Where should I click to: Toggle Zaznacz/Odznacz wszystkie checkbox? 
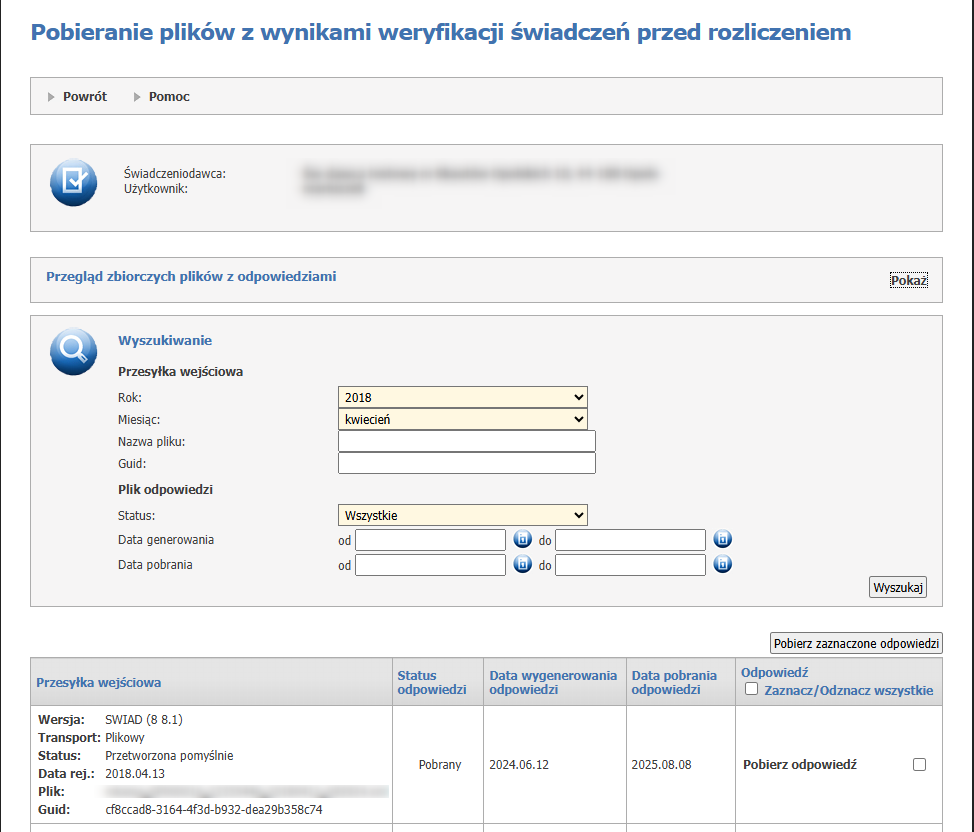[x=752, y=689]
